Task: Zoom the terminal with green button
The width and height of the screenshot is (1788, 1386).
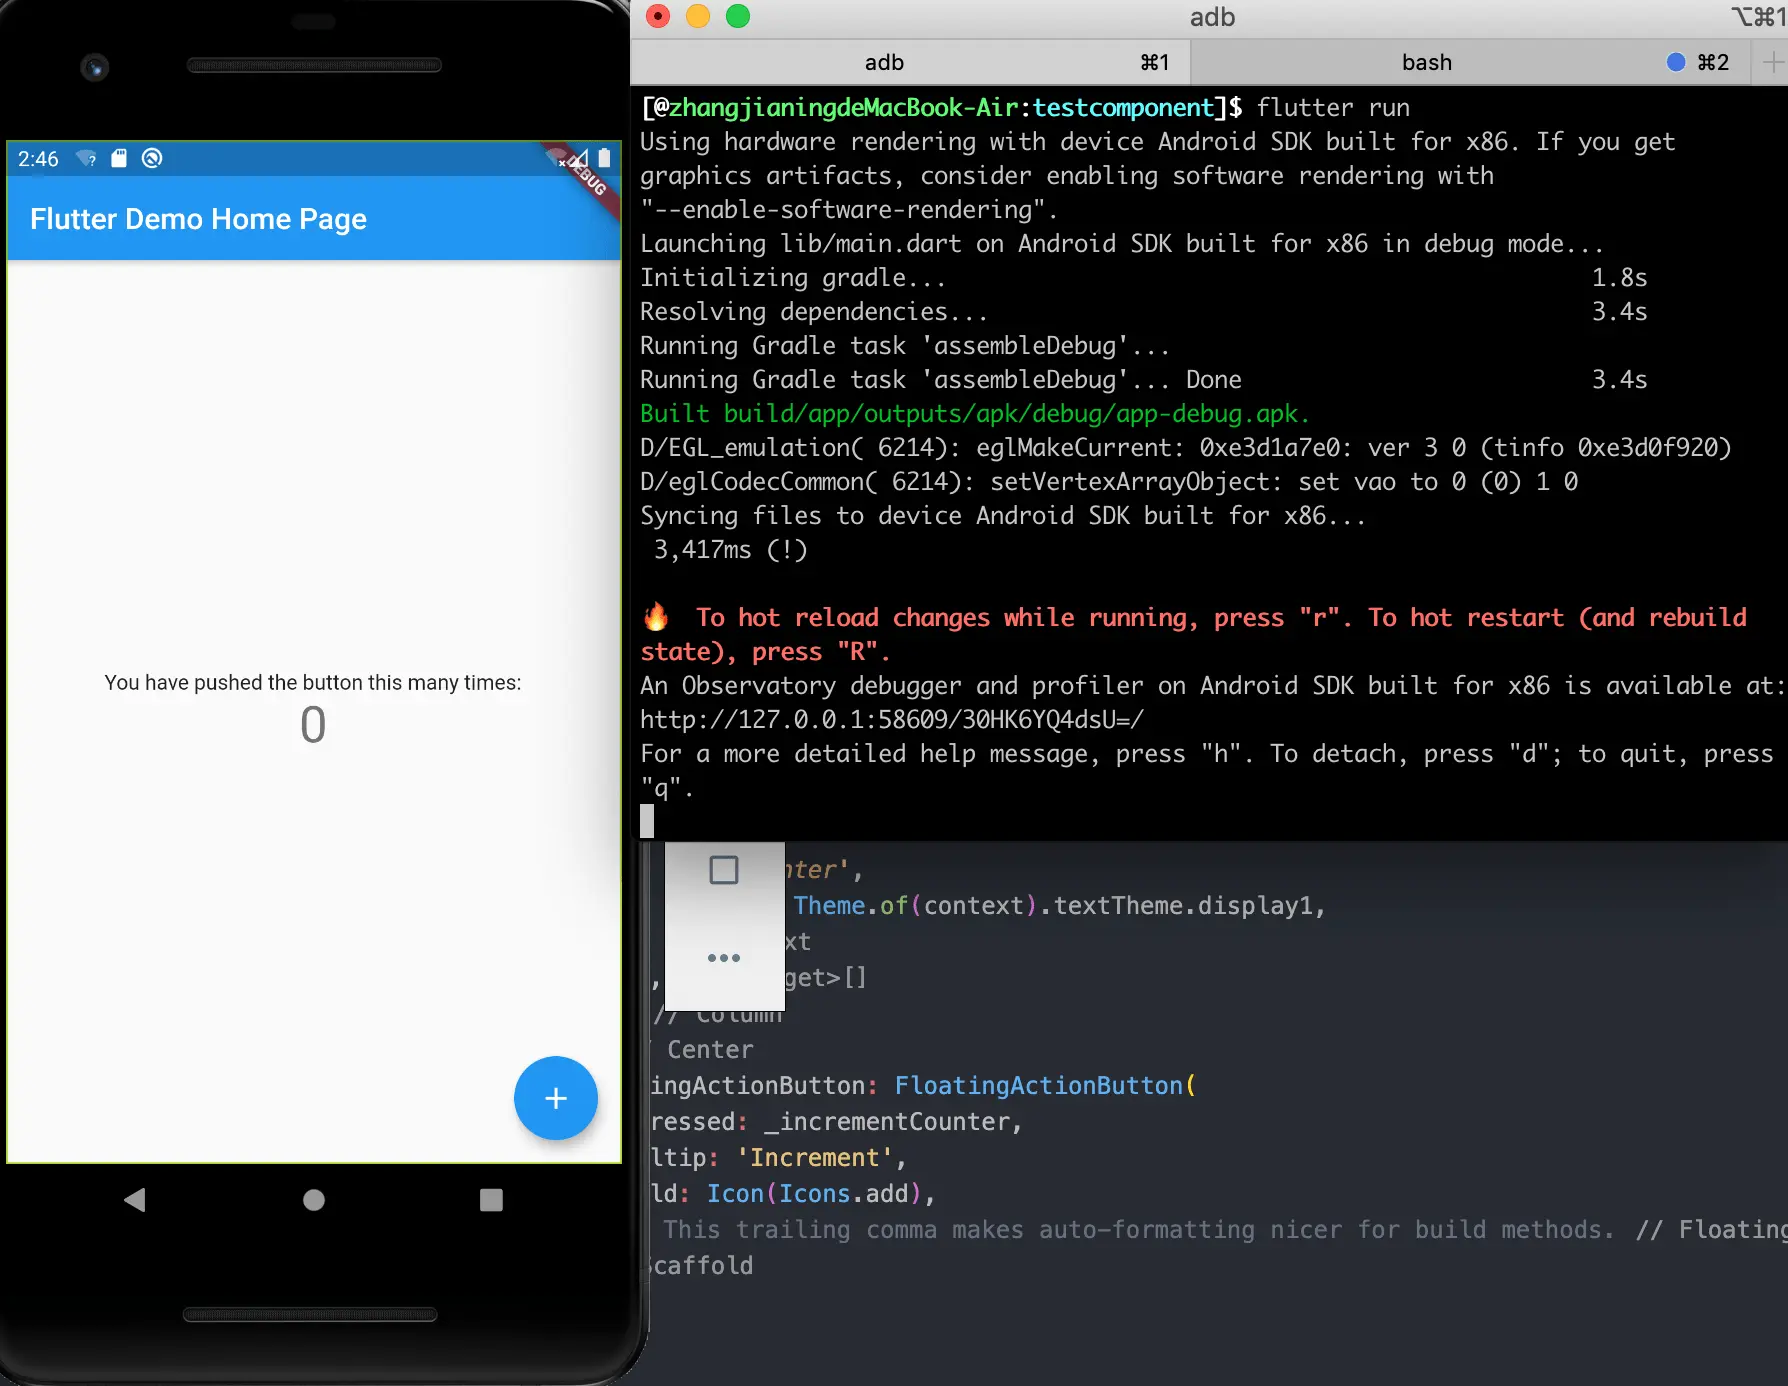Action: 738,16
